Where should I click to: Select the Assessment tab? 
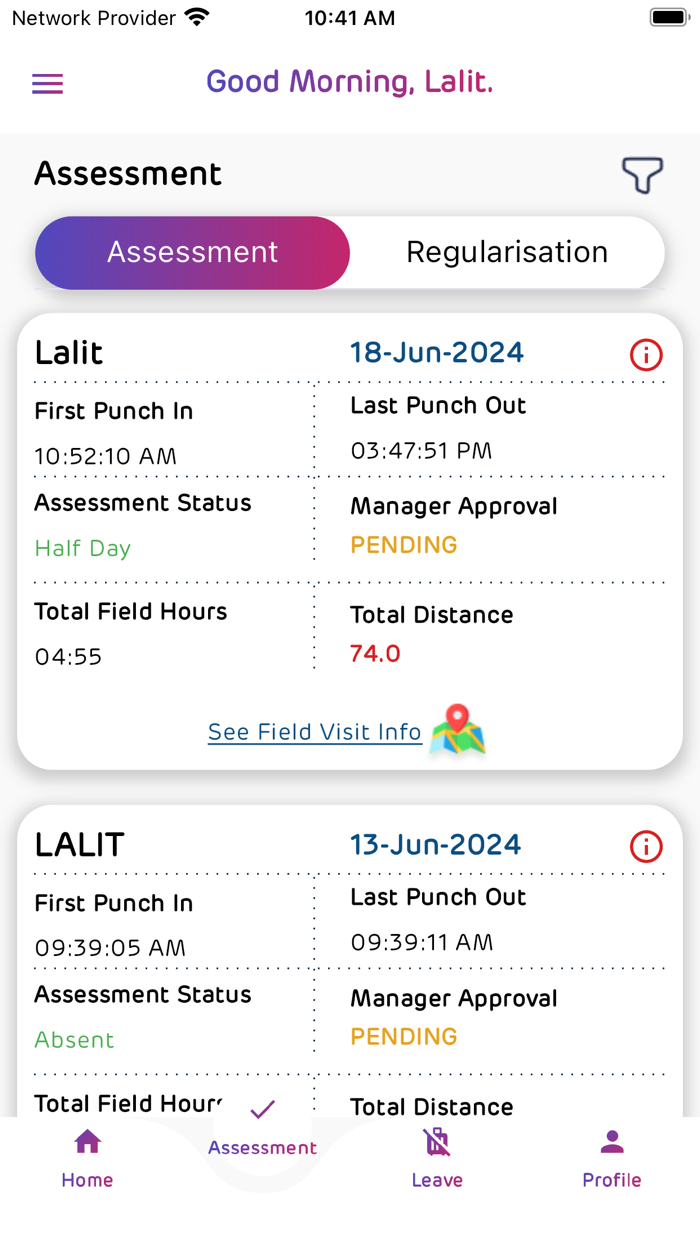192,252
